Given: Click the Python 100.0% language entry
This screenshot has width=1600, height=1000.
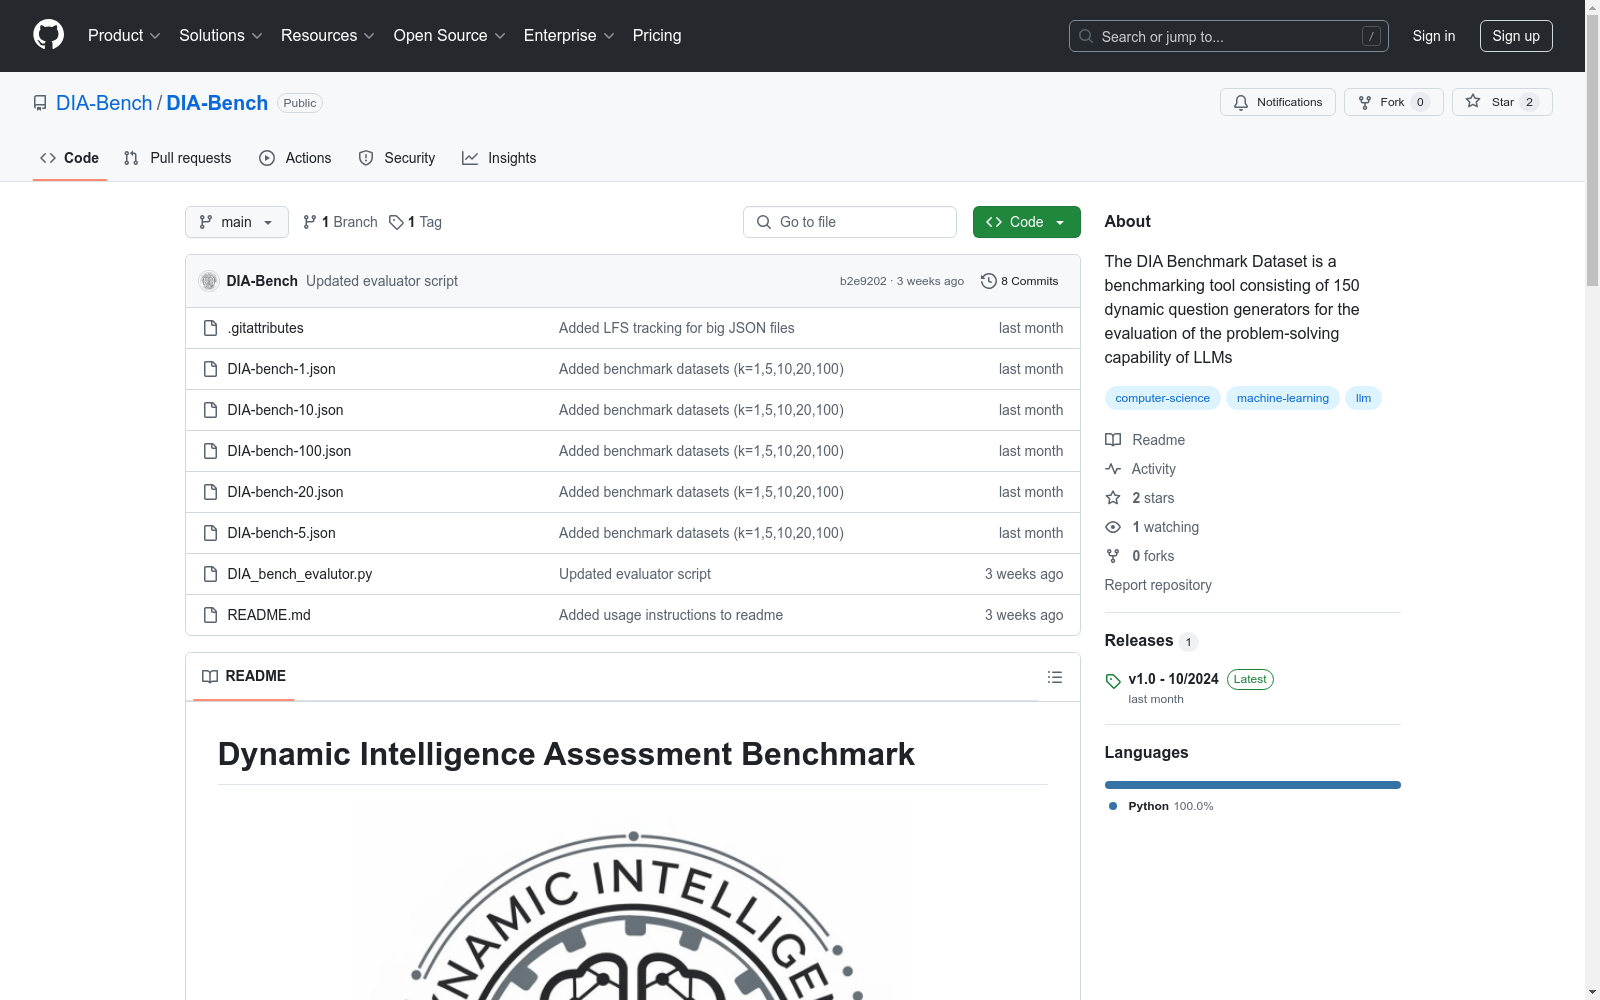Looking at the screenshot, I should tap(1161, 806).
